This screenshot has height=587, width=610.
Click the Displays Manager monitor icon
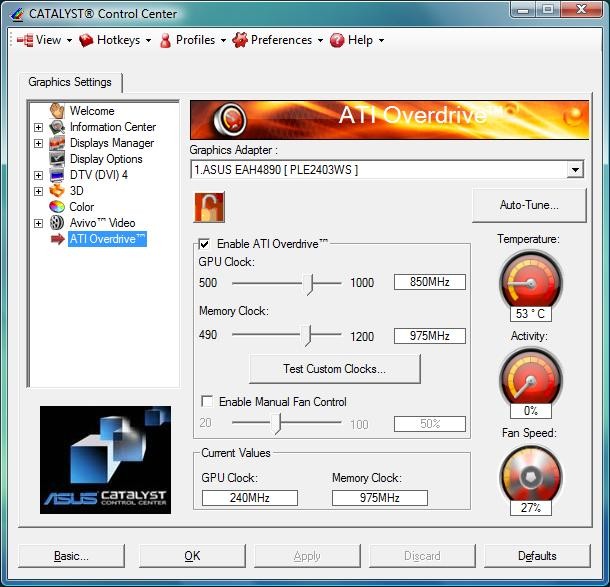(x=57, y=143)
